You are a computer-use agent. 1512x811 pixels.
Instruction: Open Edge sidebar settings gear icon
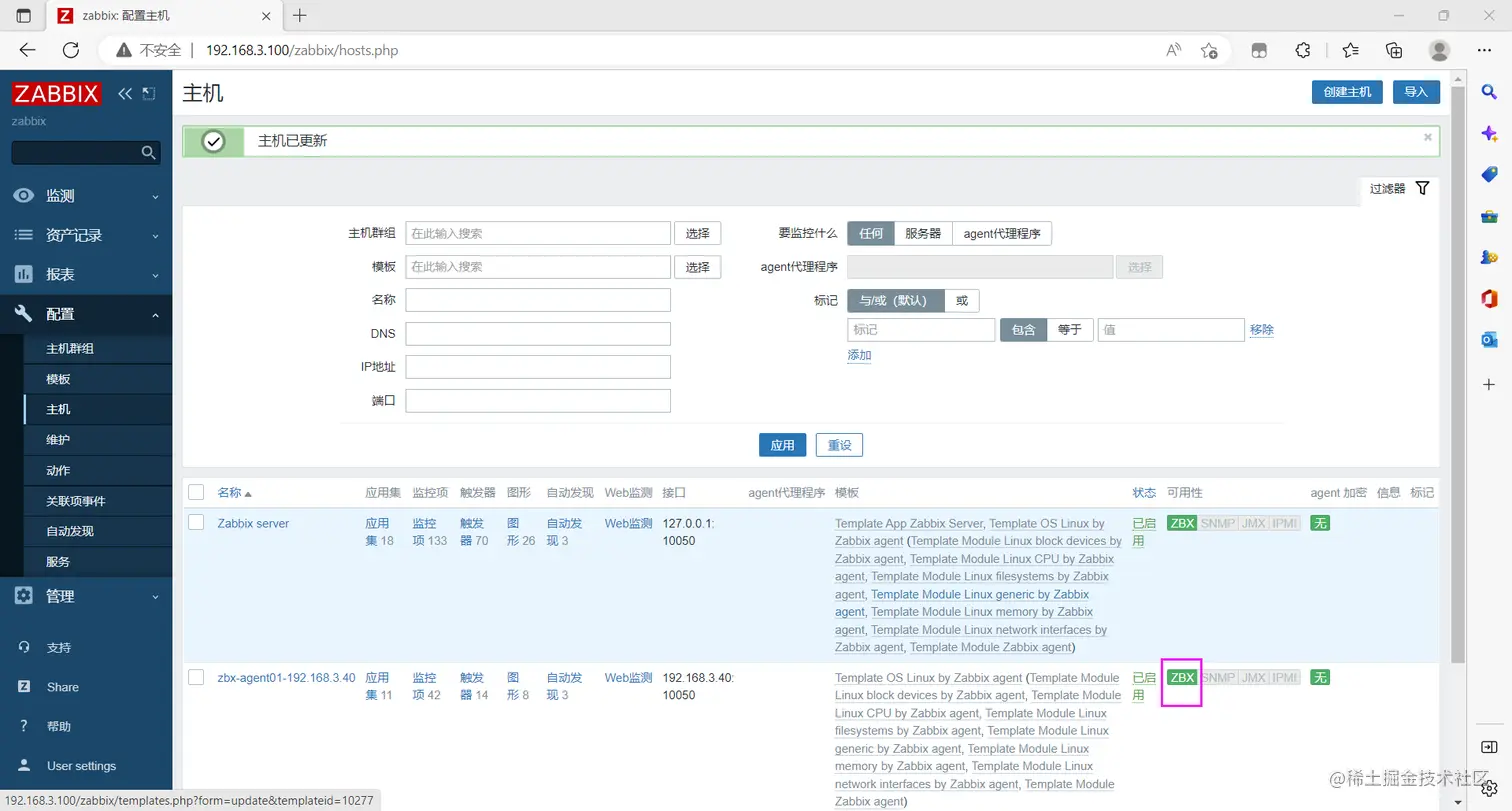[x=1489, y=788]
